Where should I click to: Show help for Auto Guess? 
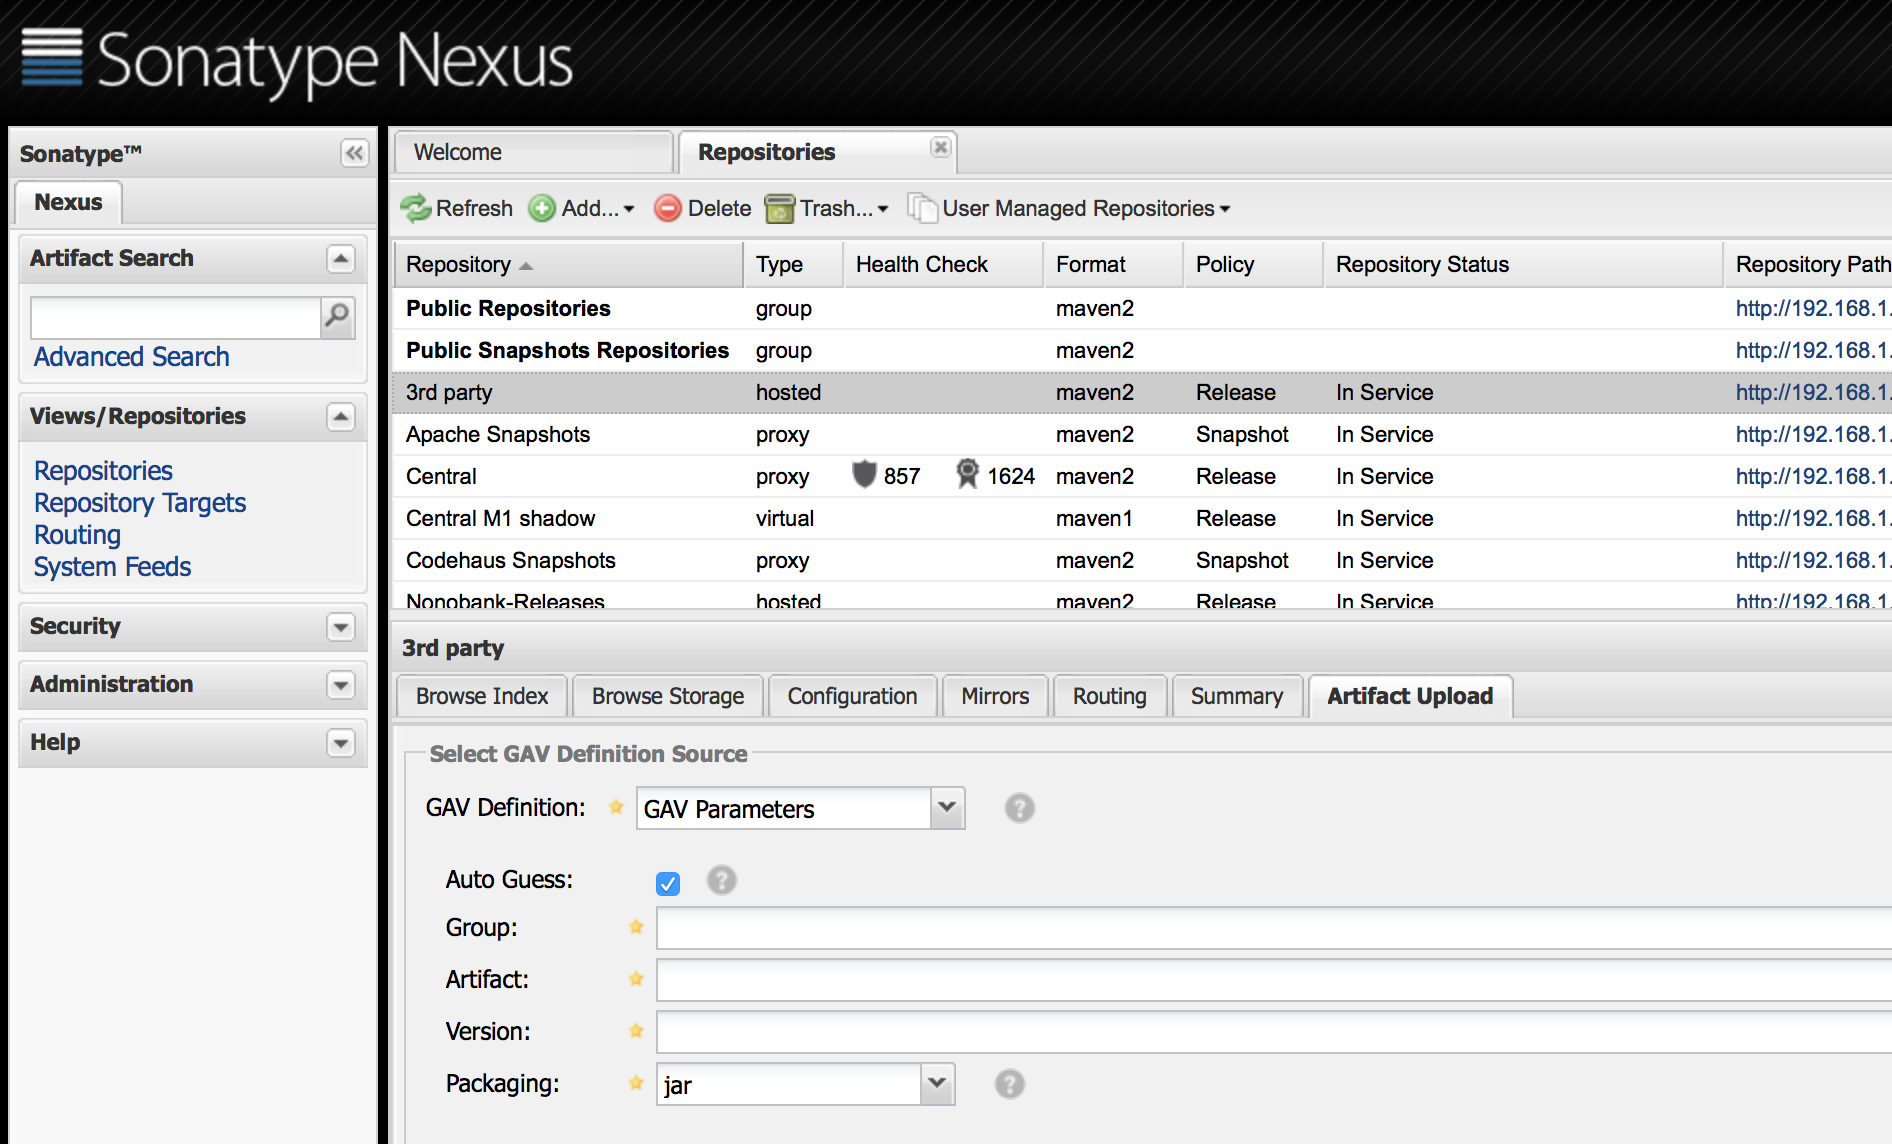click(x=721, y=880)
